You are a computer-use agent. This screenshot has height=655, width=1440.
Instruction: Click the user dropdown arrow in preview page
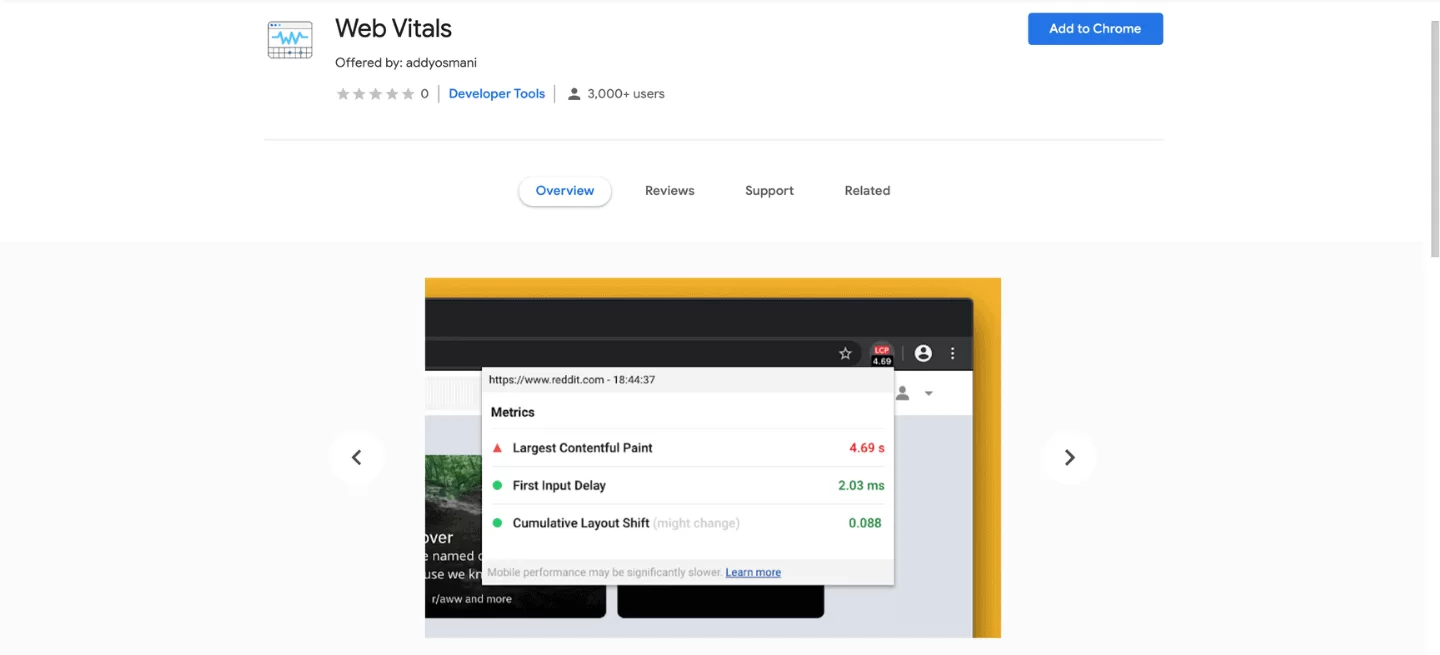click(x=928, y=394)
